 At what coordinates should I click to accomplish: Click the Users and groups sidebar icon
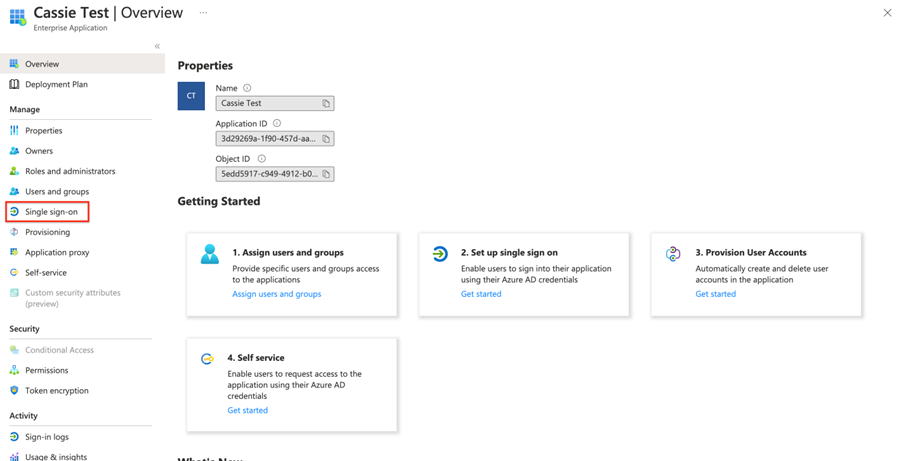14,192
